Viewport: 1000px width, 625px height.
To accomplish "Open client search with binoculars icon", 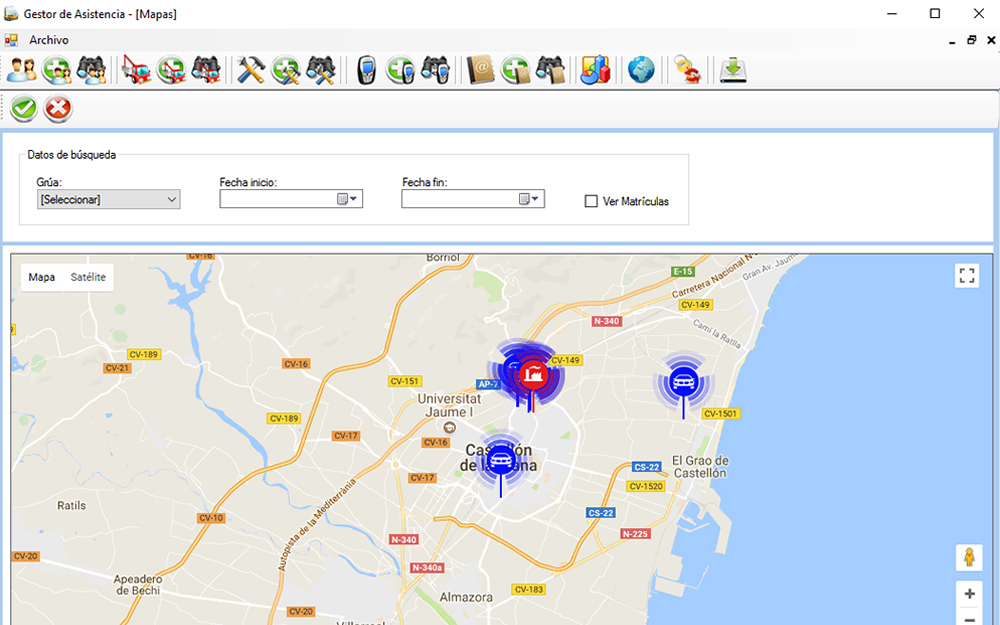I will [x=91, y=70].
